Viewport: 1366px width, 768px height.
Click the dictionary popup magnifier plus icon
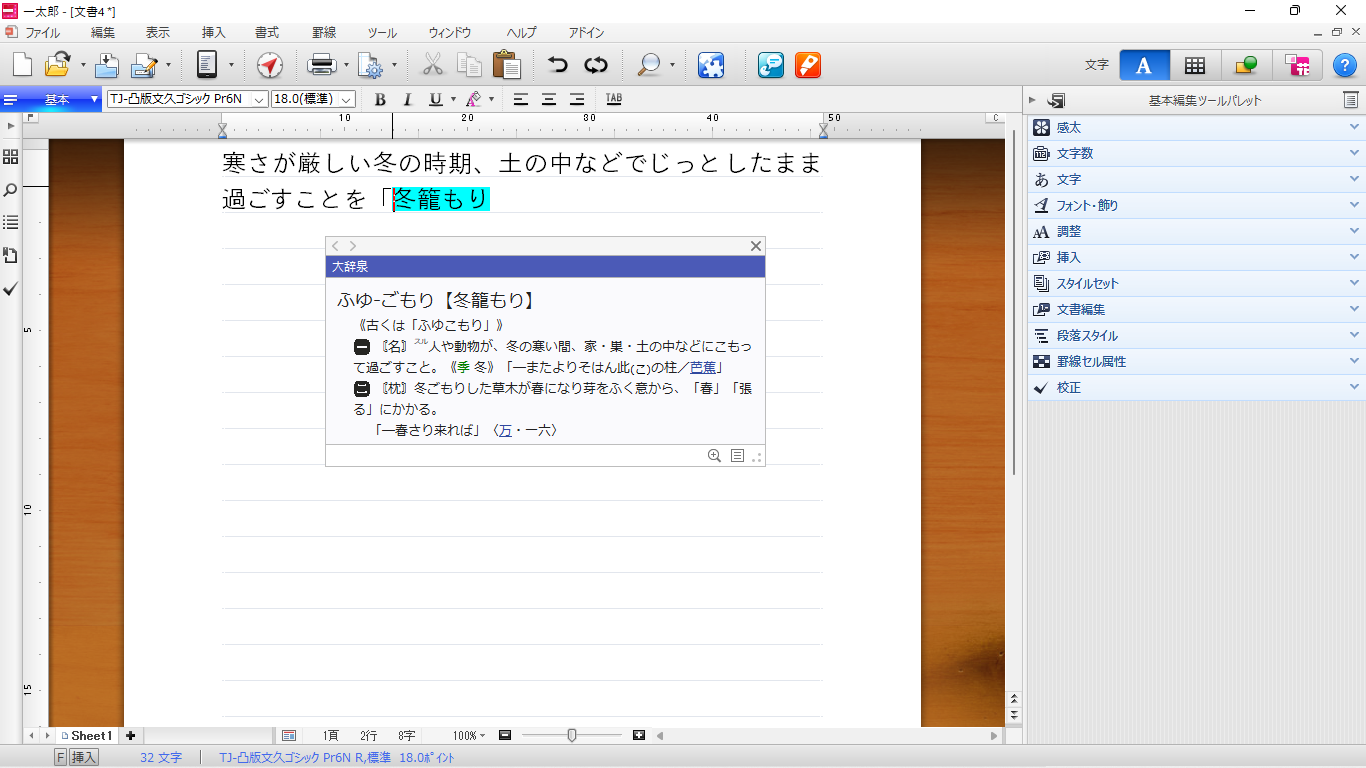[x=714, y=456]
